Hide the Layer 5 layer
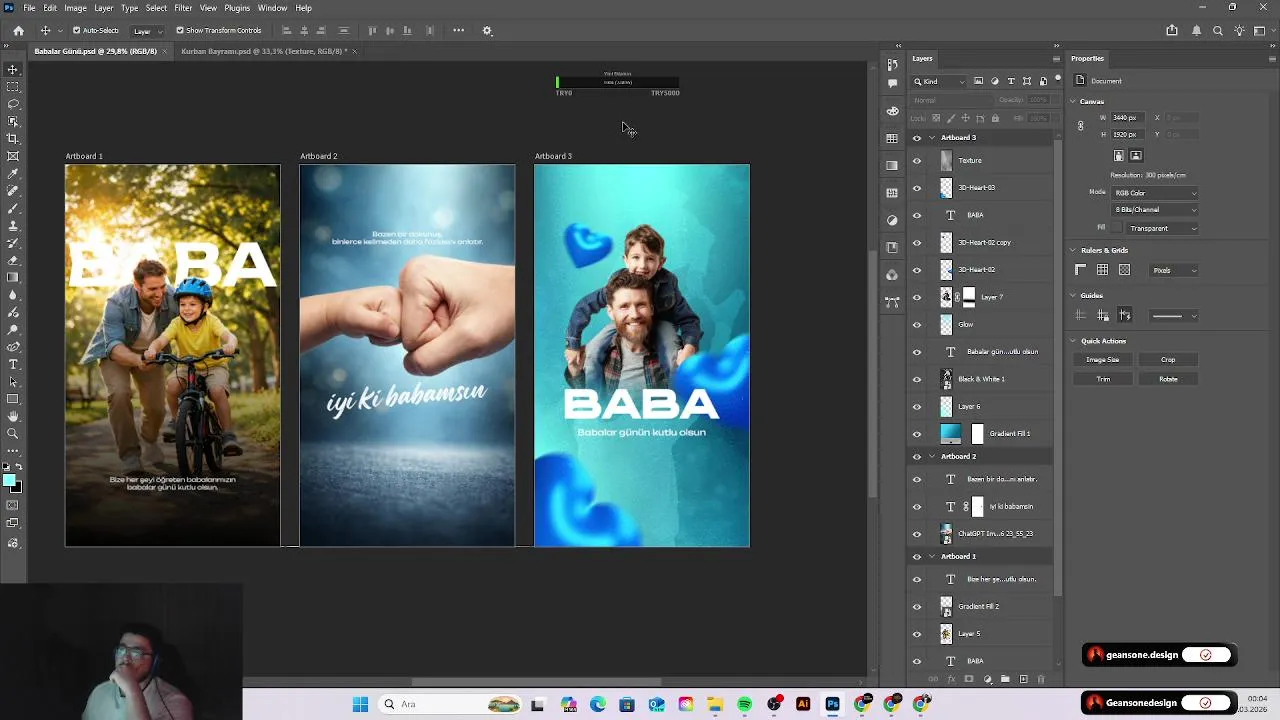Image resolution: width=1280 pixels, height=720 pixels. tap(917, 634)
